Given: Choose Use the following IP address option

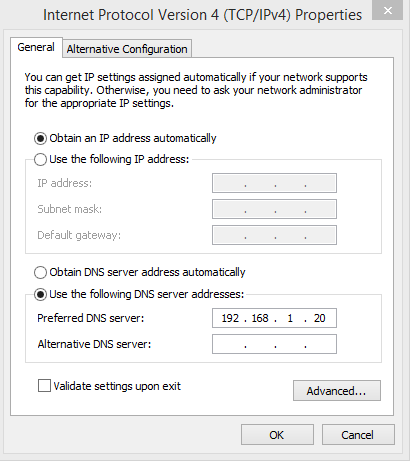Looking at the screenshot, I should tap(40, 159).
